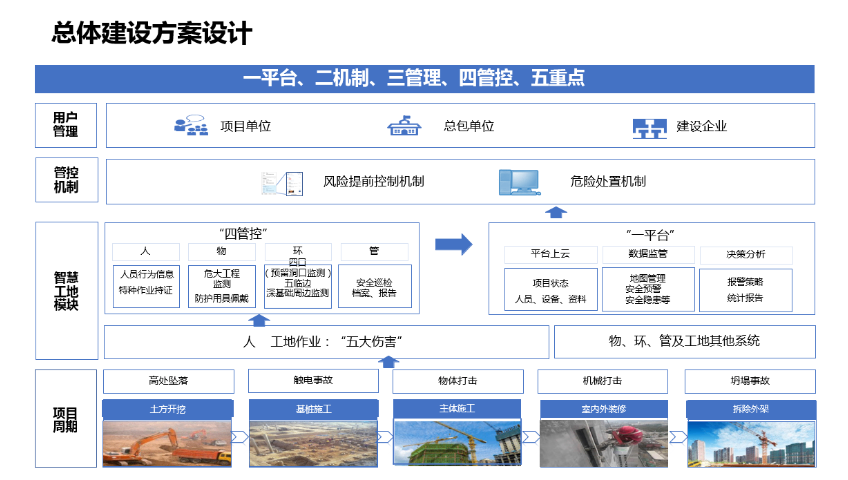This screenshot has width=848, height=480.
Task: Click the chevron between 土方开挖 and 基桩施工 photos
Action: tap(240, 437)
